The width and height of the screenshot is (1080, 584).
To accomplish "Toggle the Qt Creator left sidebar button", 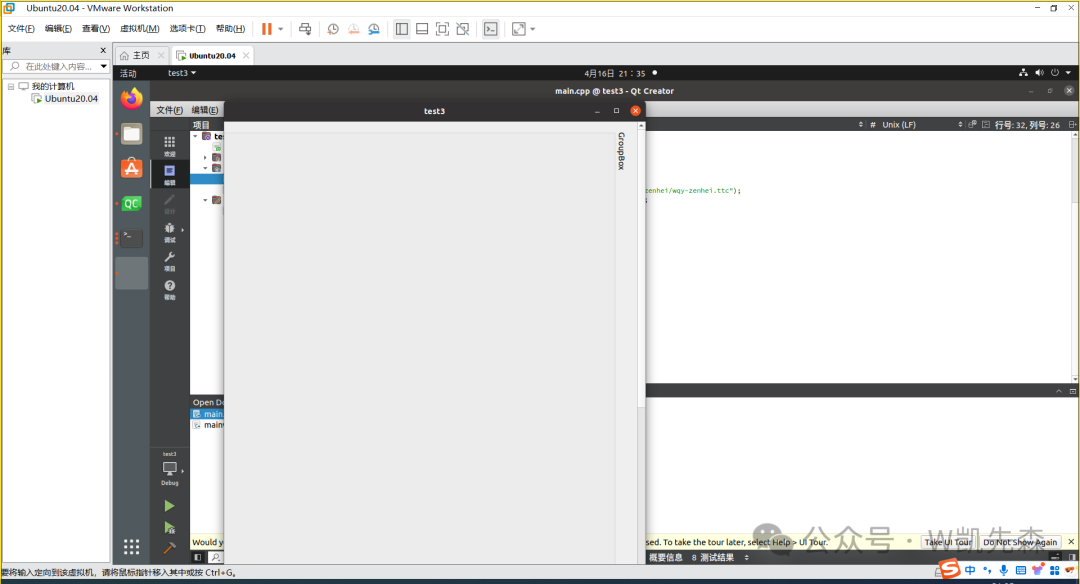I will 197,557.
